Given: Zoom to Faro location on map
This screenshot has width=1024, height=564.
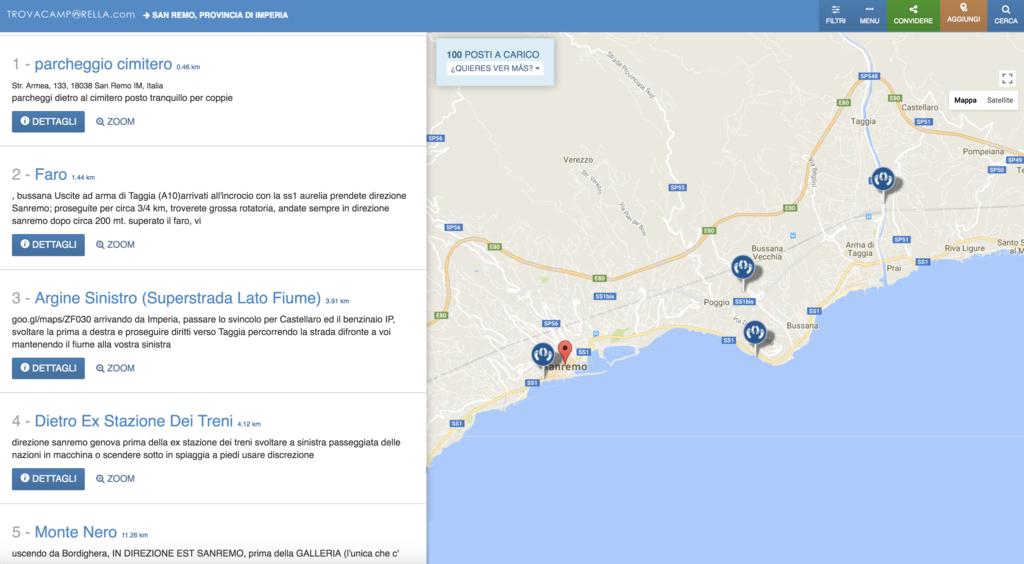Looking at the screenshot, I should [115, 245].
